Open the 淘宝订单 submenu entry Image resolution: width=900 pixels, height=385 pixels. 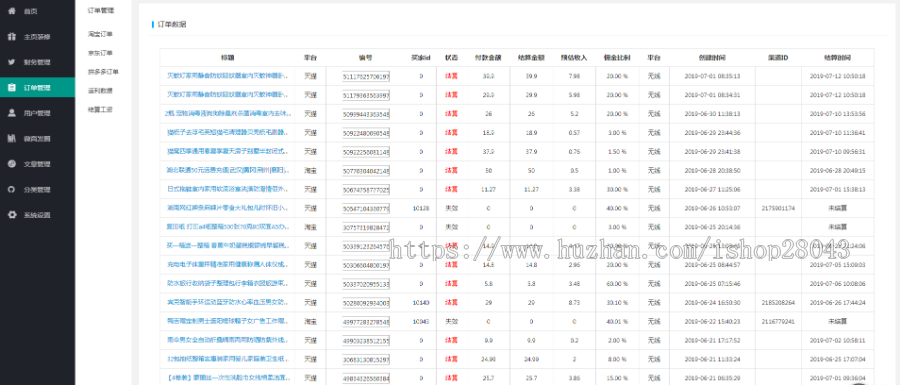pos(100,34)
